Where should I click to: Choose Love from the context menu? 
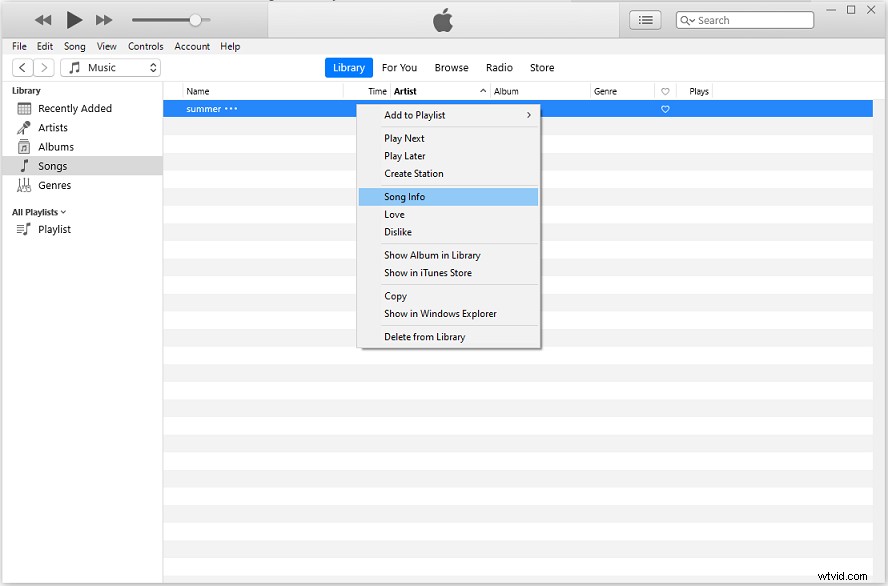coord(394,214)
